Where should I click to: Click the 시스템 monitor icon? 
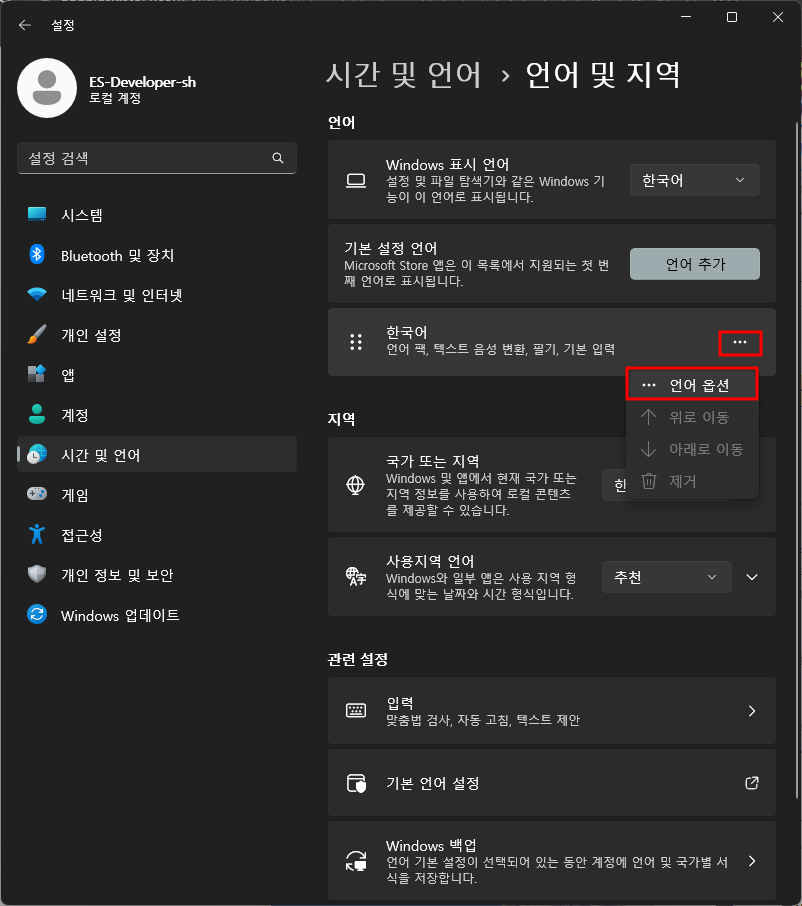click(37, 214)
